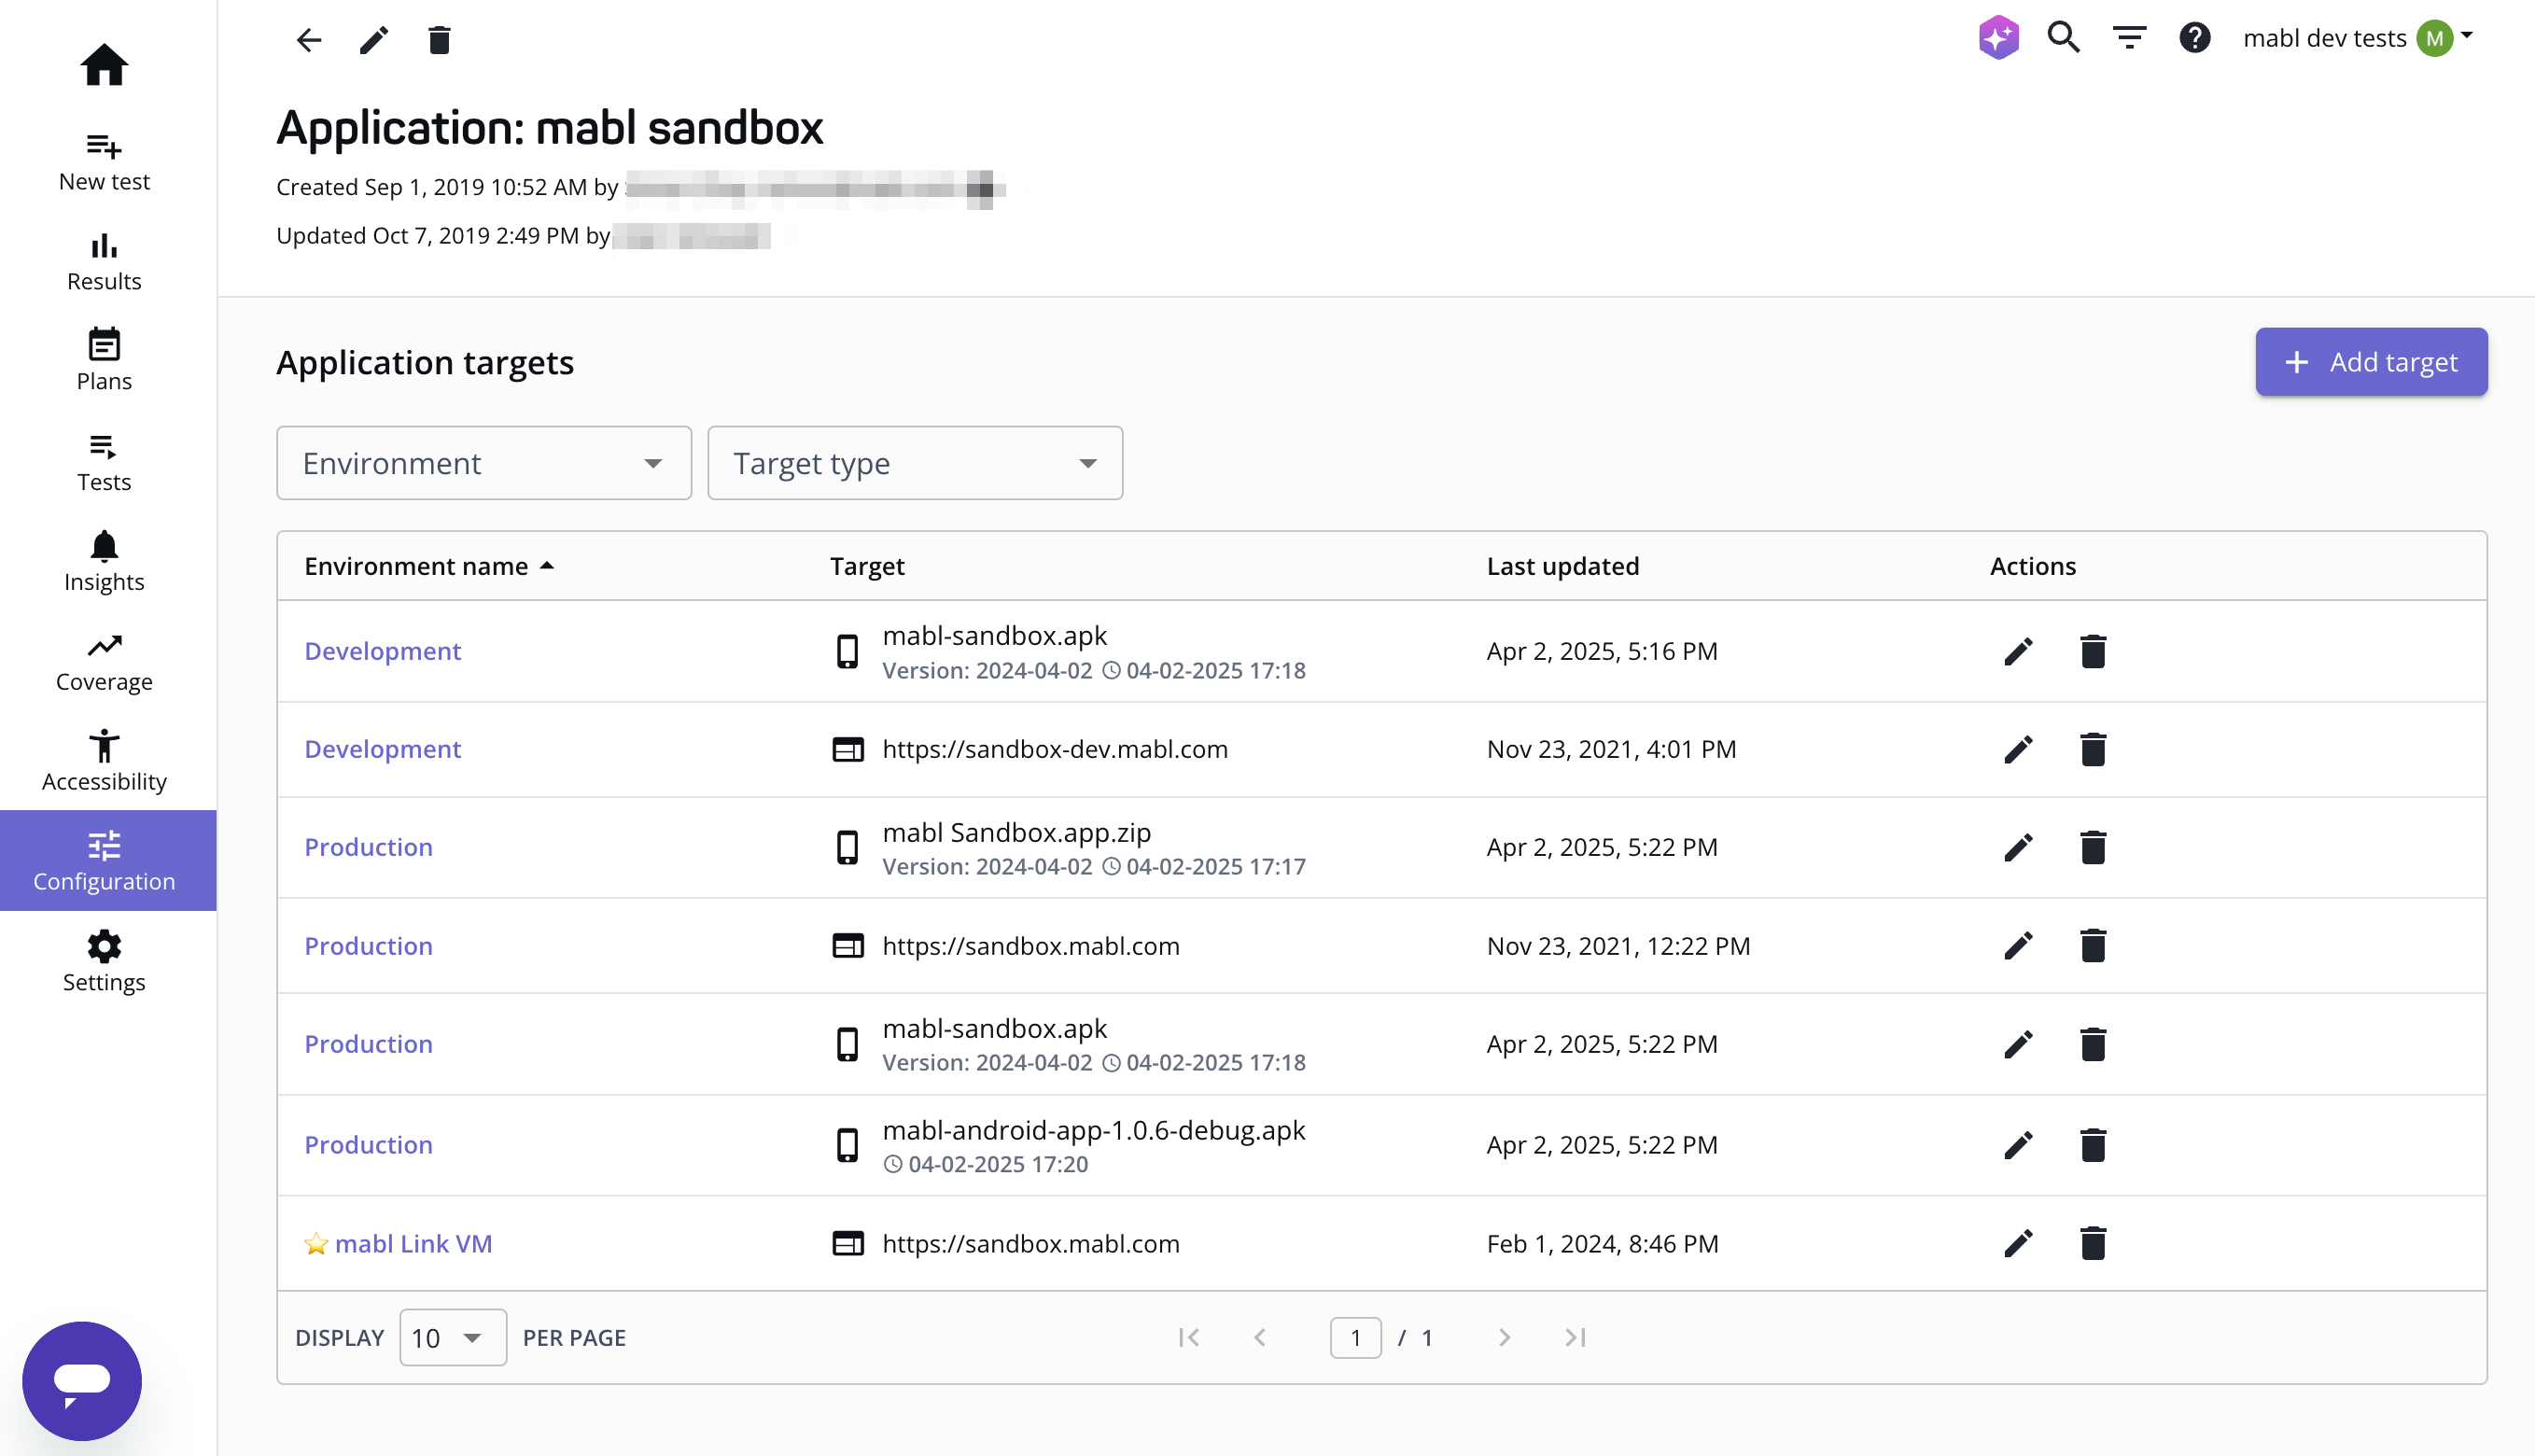
Task: Edit the Development mabl-sandbox.apk target
Action: (x=2018, y=651)
